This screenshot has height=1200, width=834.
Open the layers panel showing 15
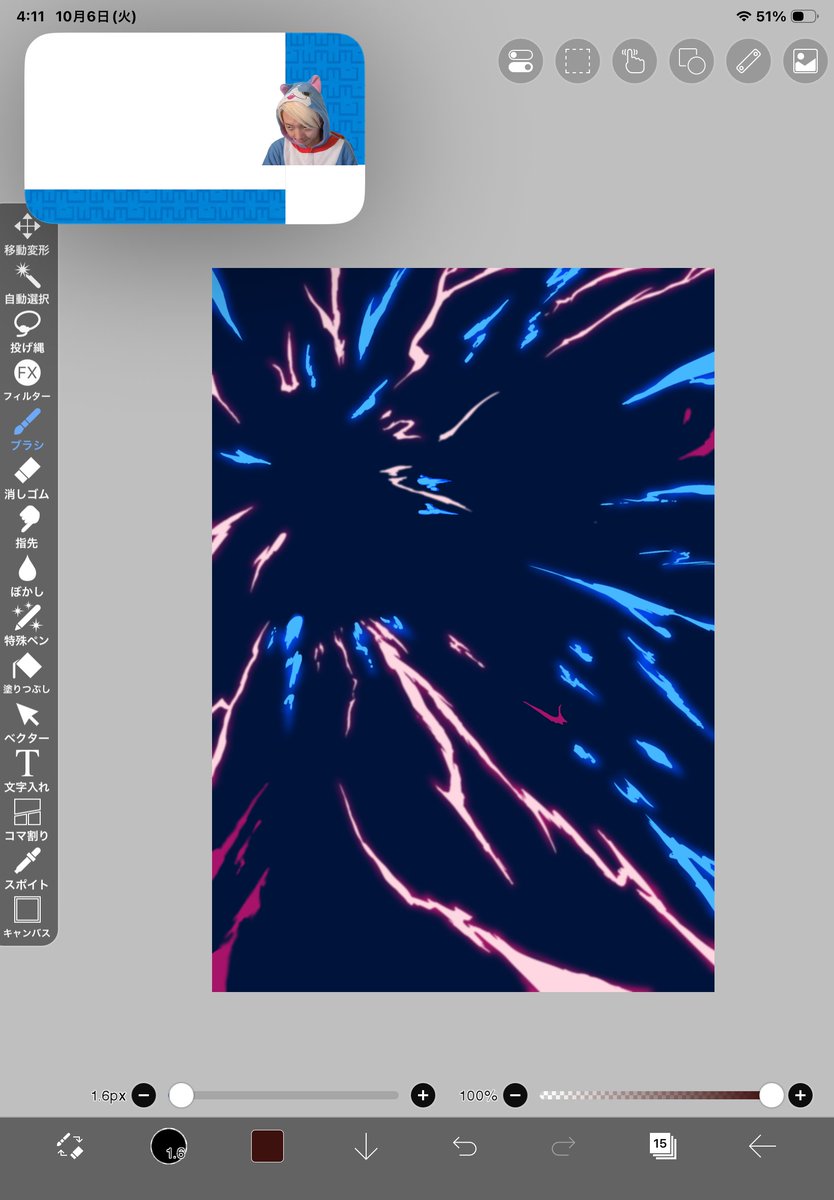pos(662,1146)
